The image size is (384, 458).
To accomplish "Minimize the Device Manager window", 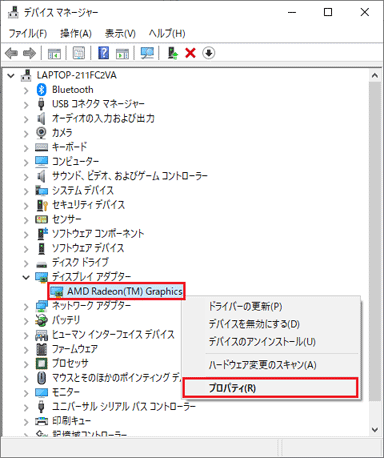I will click(292, 12).
